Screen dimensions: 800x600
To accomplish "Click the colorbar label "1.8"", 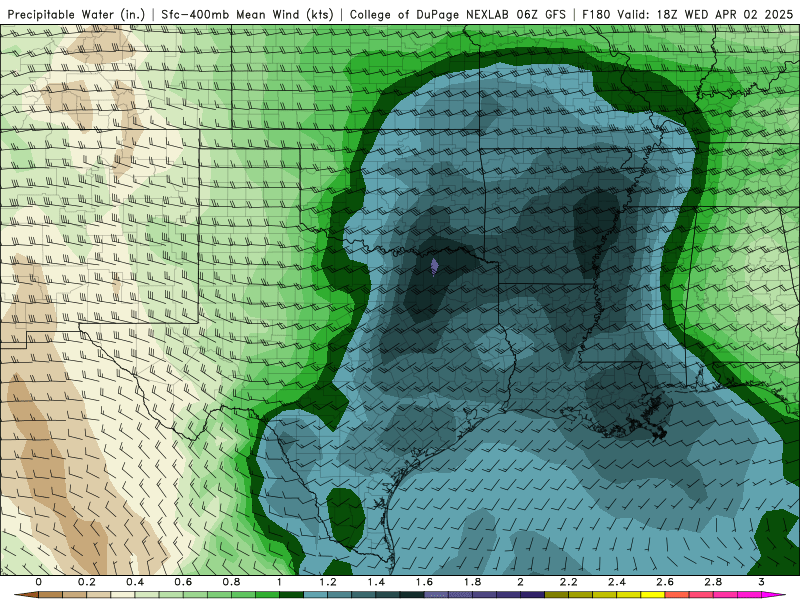I will [x=472, y=582].
